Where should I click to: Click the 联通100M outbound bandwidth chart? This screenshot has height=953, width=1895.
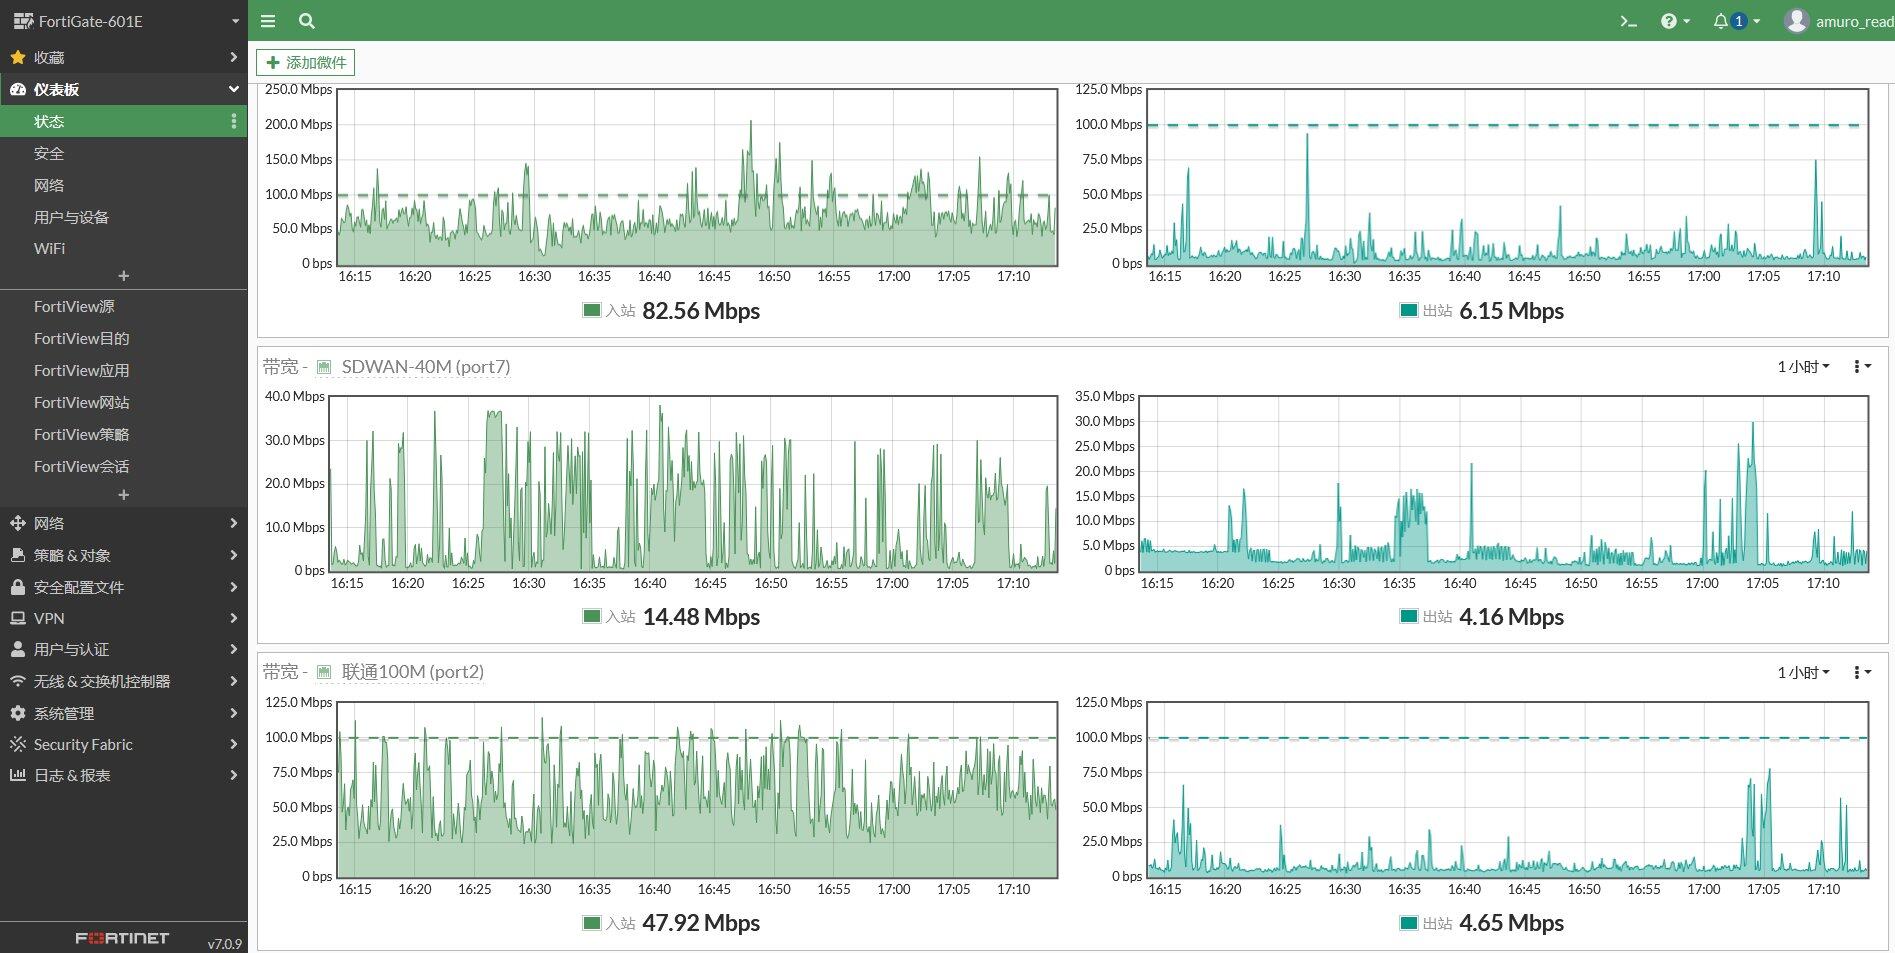pyautogui.click(x=1507, y=789)
